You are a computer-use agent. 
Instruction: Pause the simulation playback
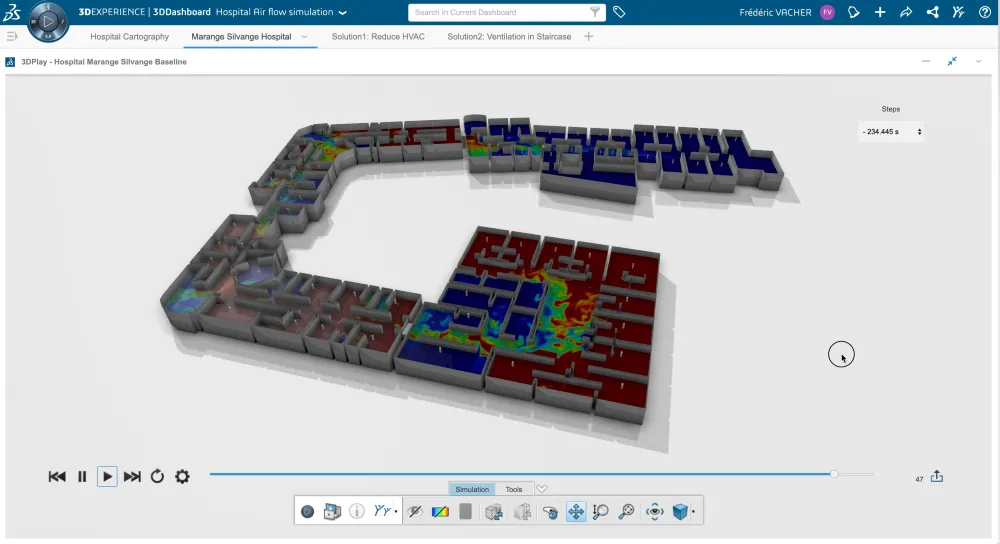pyautogui.click(x=82, y=477)
